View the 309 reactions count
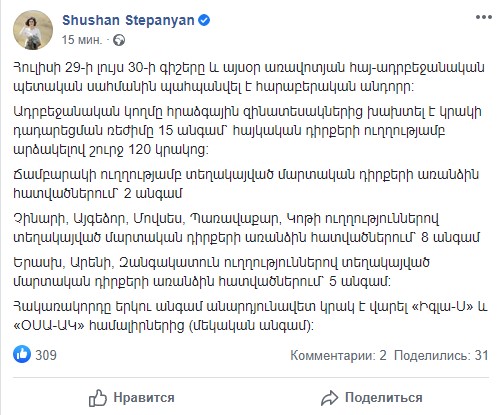Image resolution: width=500 pixels, height=415 pixels. pyautogui.click(x=46, y=355)
